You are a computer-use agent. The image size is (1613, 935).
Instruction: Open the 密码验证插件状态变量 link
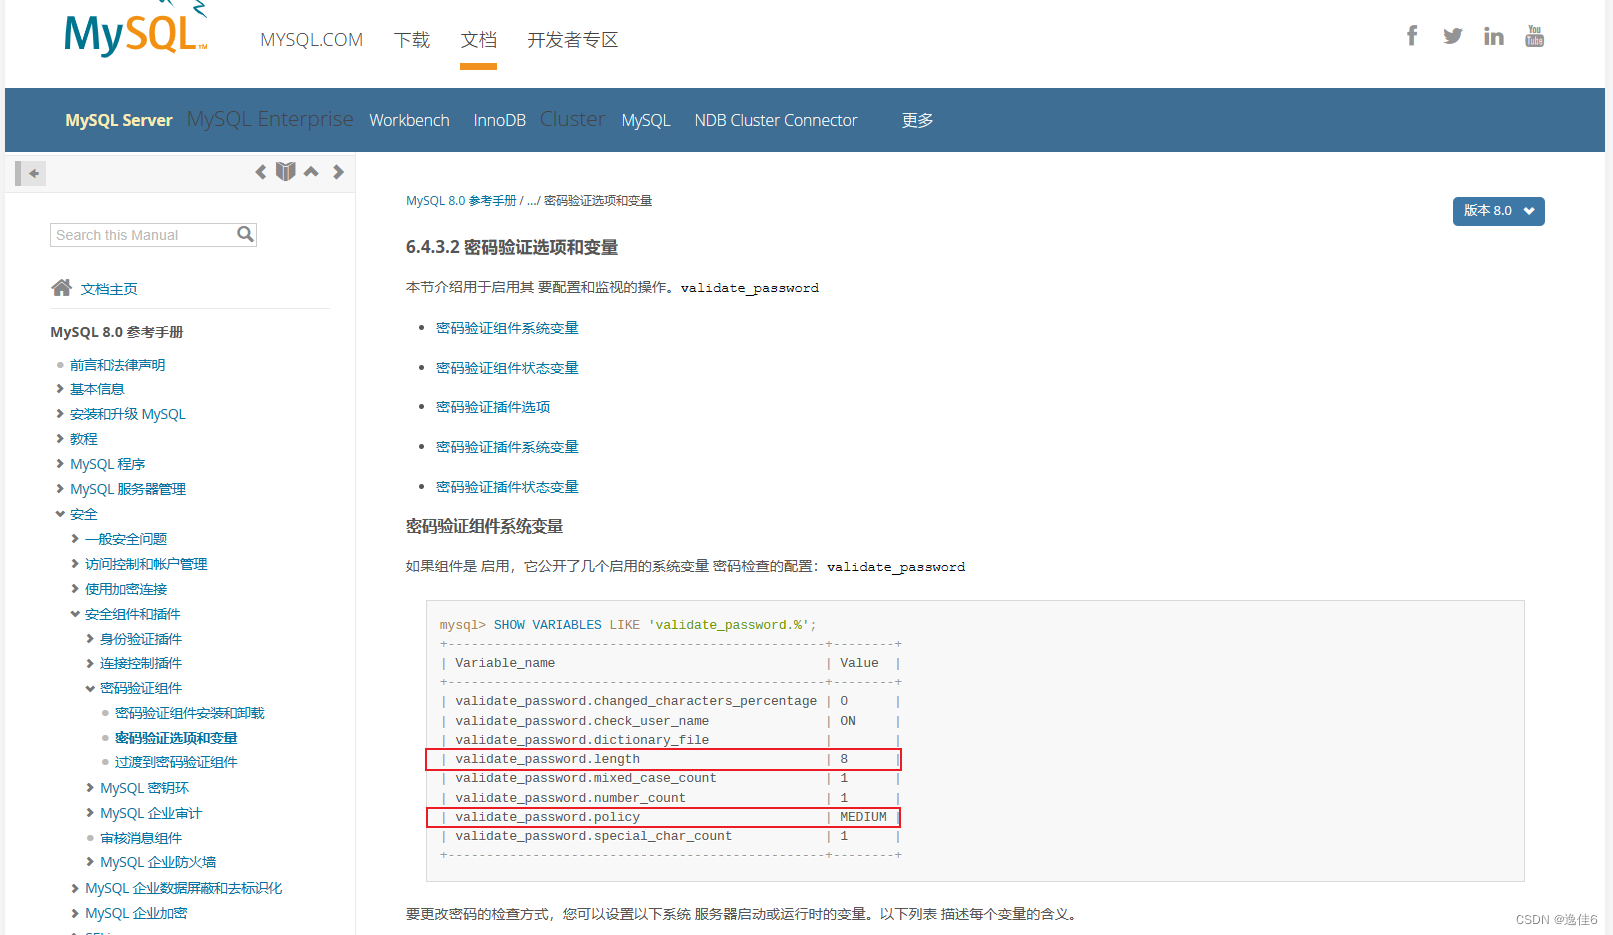[x=507, y=487]
